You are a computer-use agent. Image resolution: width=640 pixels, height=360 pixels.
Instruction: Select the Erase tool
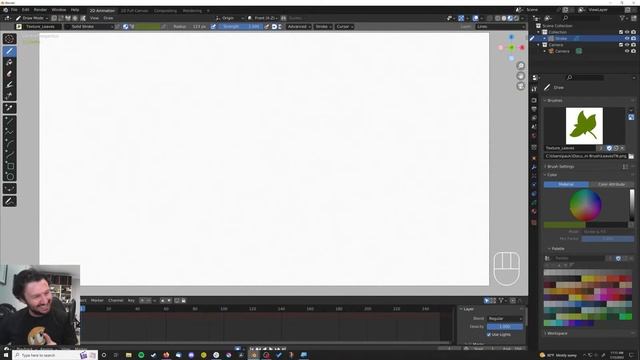[9, 74]
